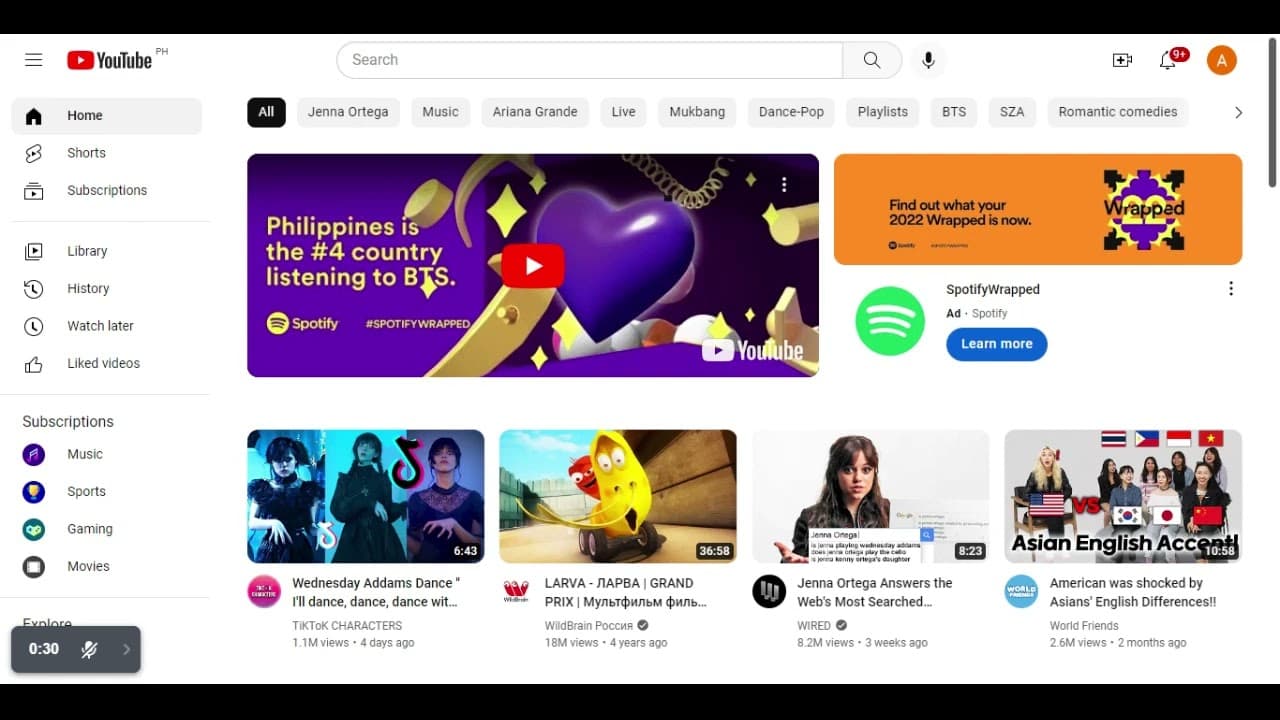Click the WildBrain channel avatar

click(516, 591)
